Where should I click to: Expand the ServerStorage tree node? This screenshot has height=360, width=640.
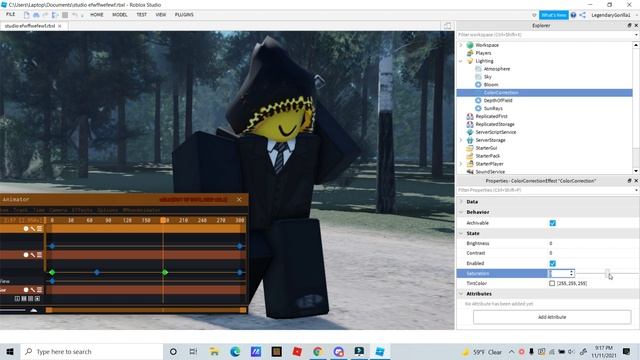[x=461, y=140]
